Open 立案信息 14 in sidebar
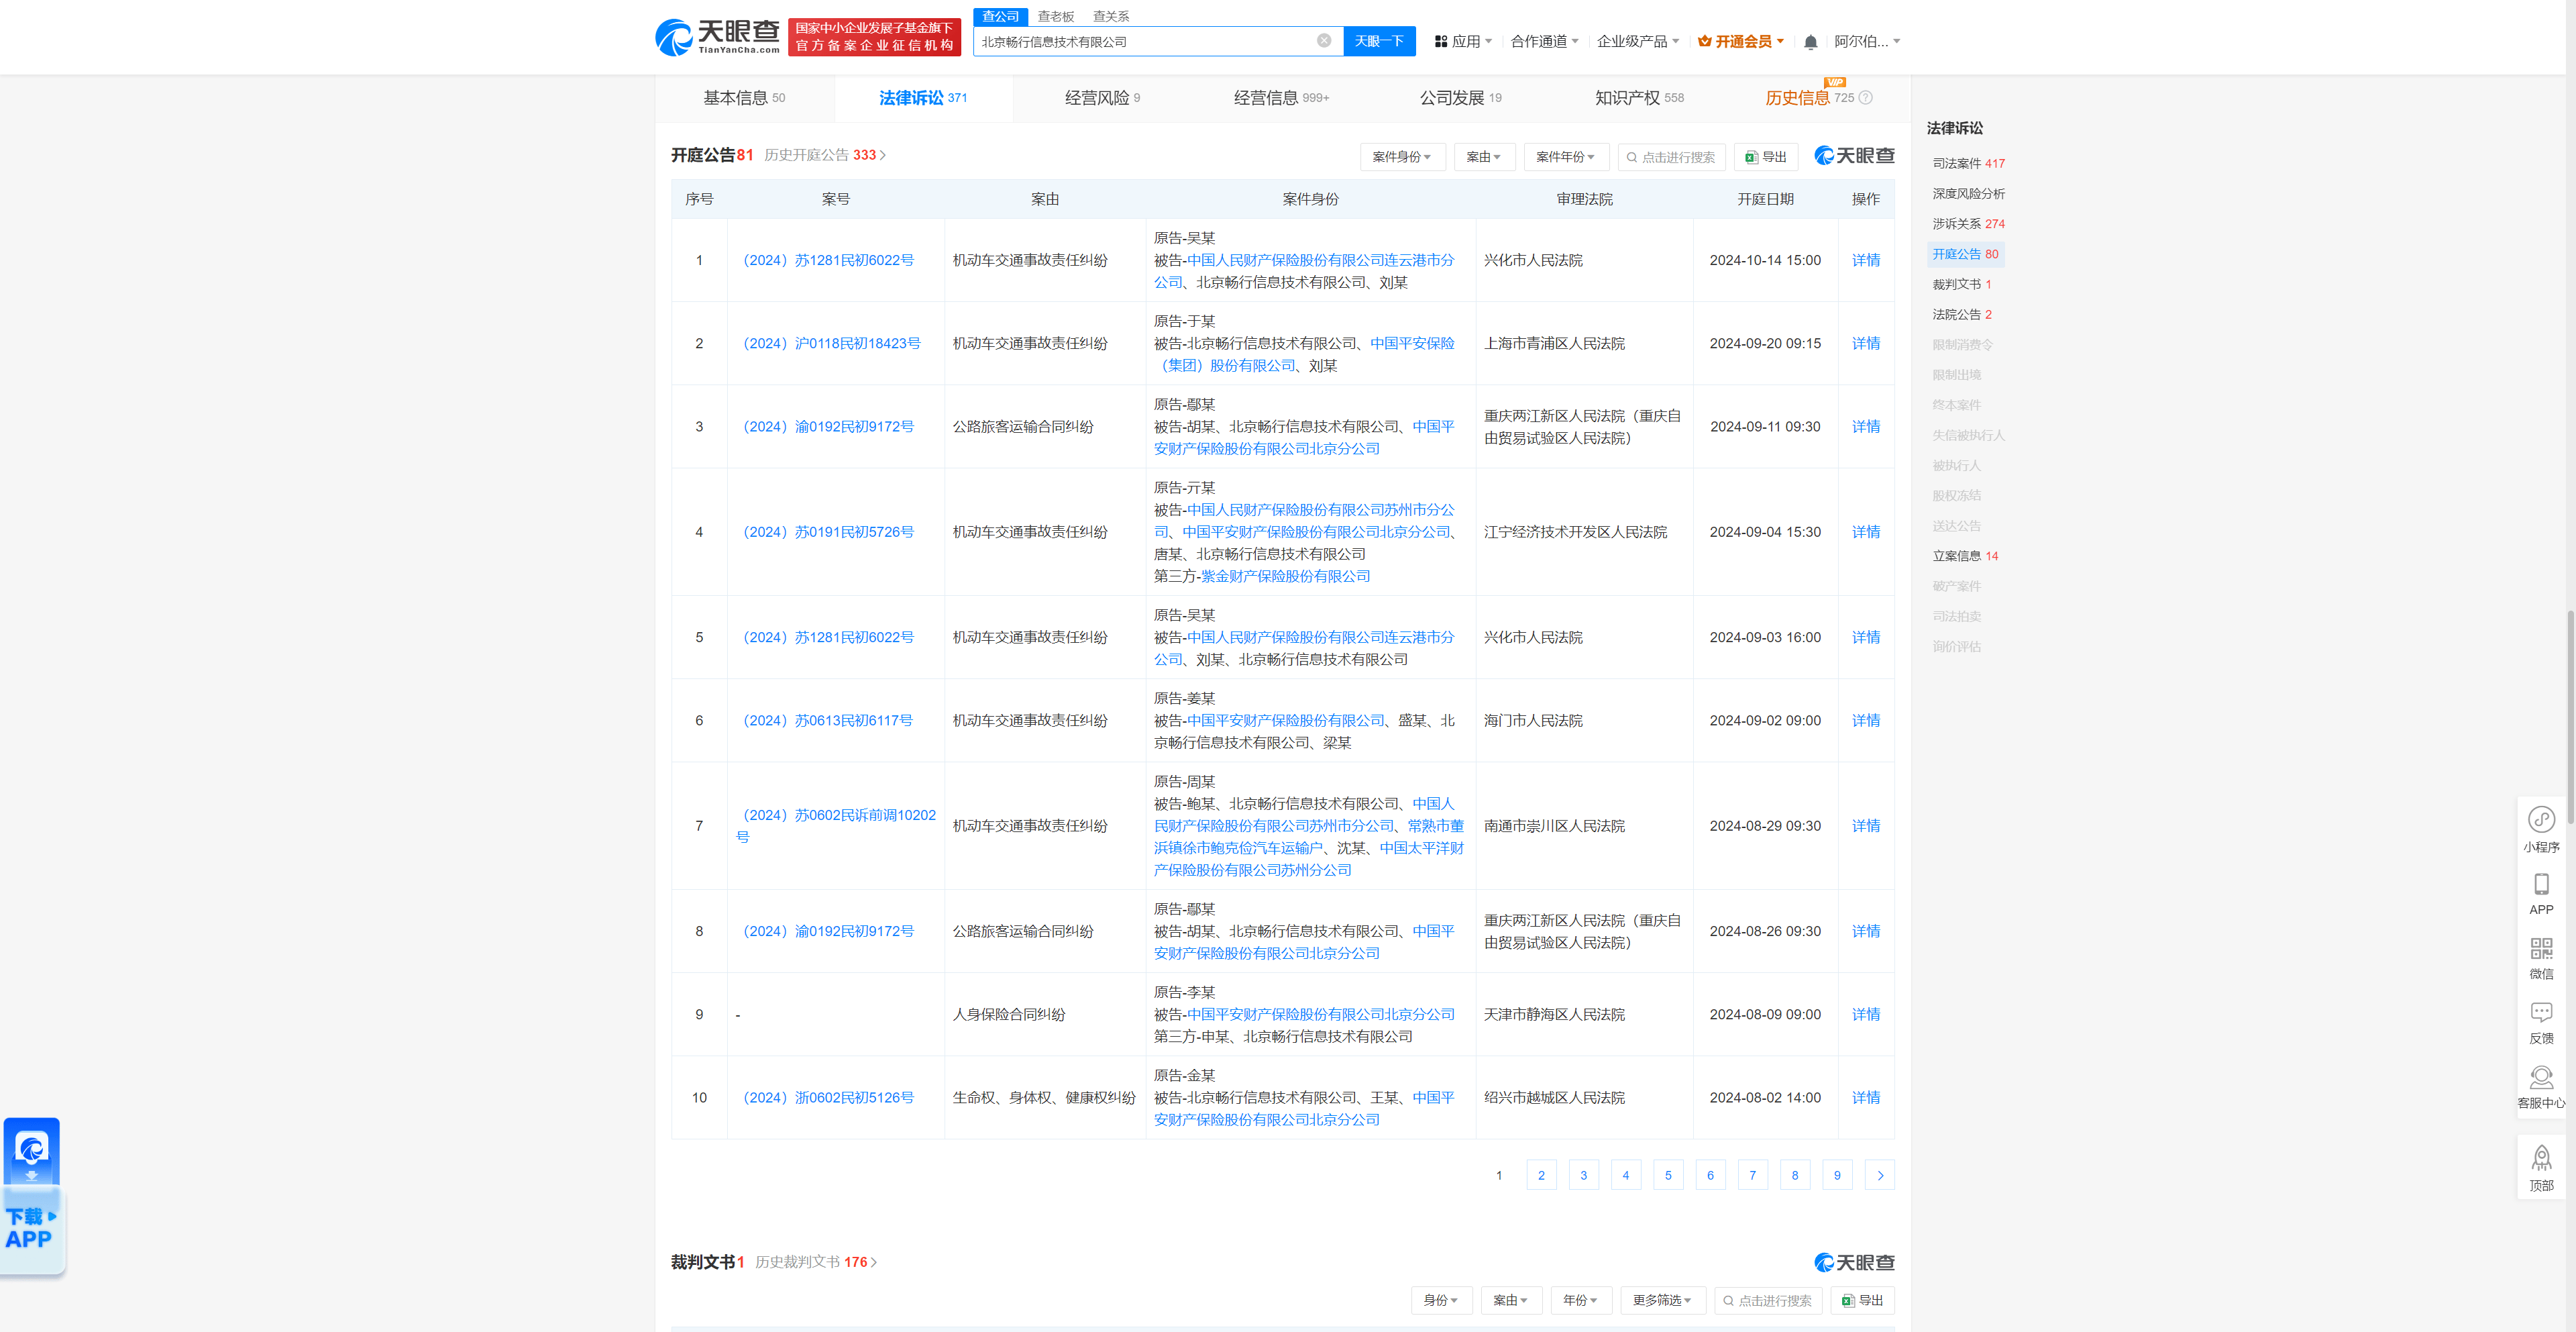2576x1332 pixels. tap(1965, 556)
